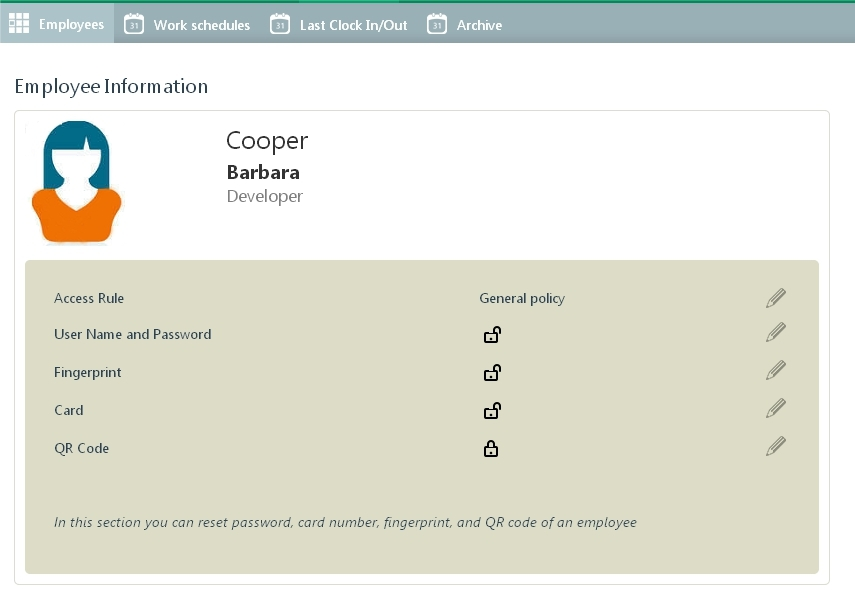Click the Work schedules calendar icon
This screenshot has width=855, height=590.
point(134,25)
